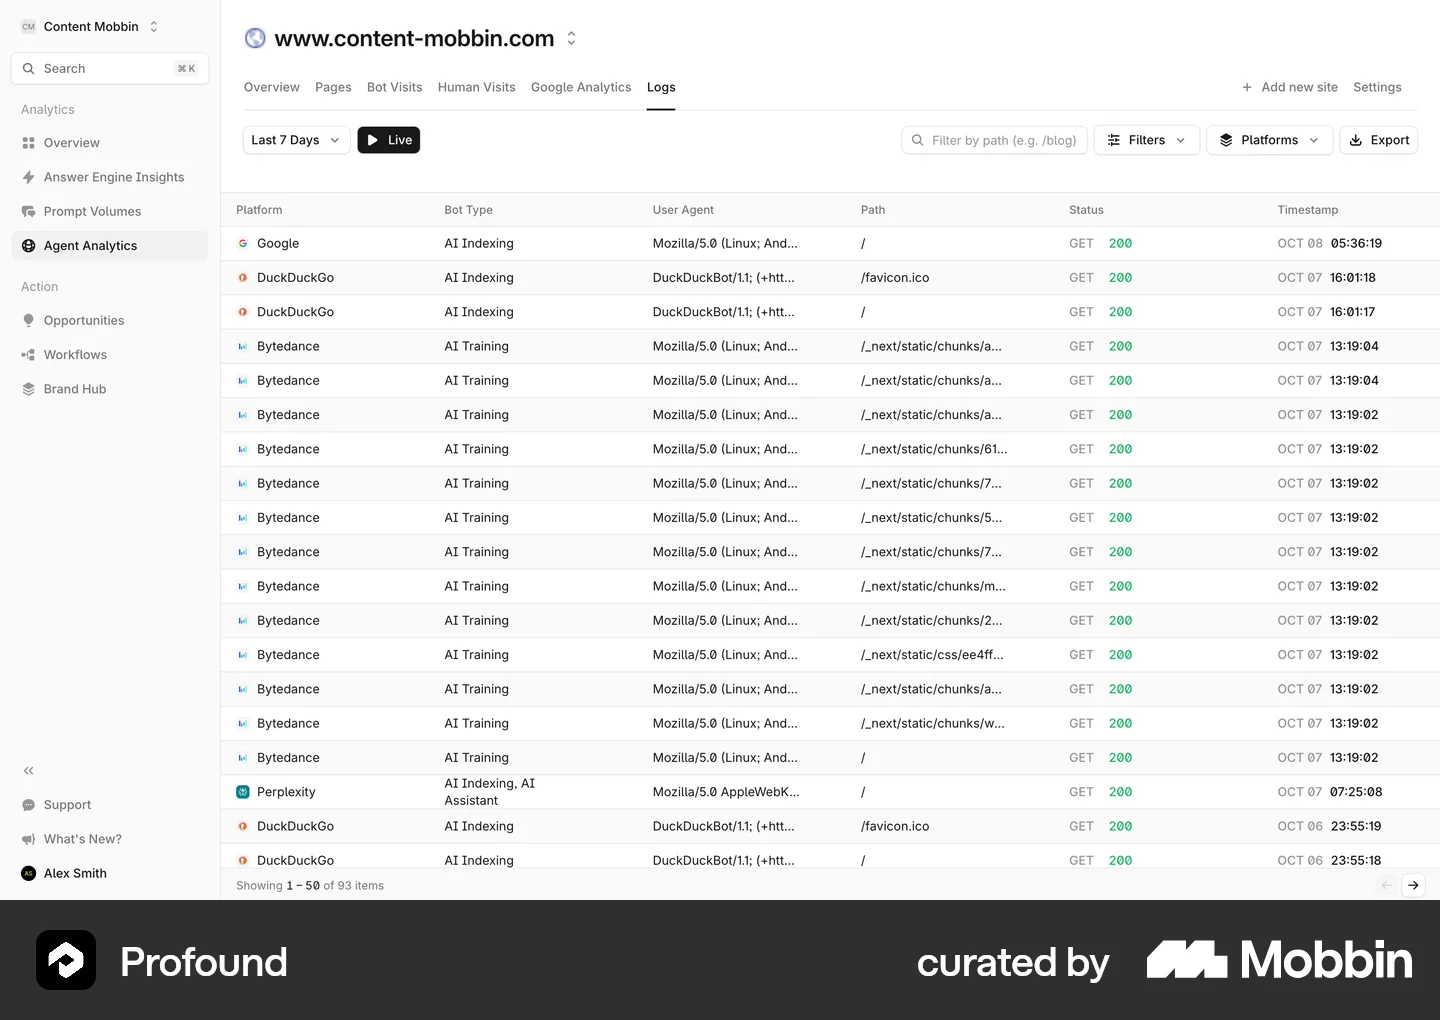Viewport: 1440px width, 1020px height.
Task: Switch to the Bot Visits tab
Action: 395,87
